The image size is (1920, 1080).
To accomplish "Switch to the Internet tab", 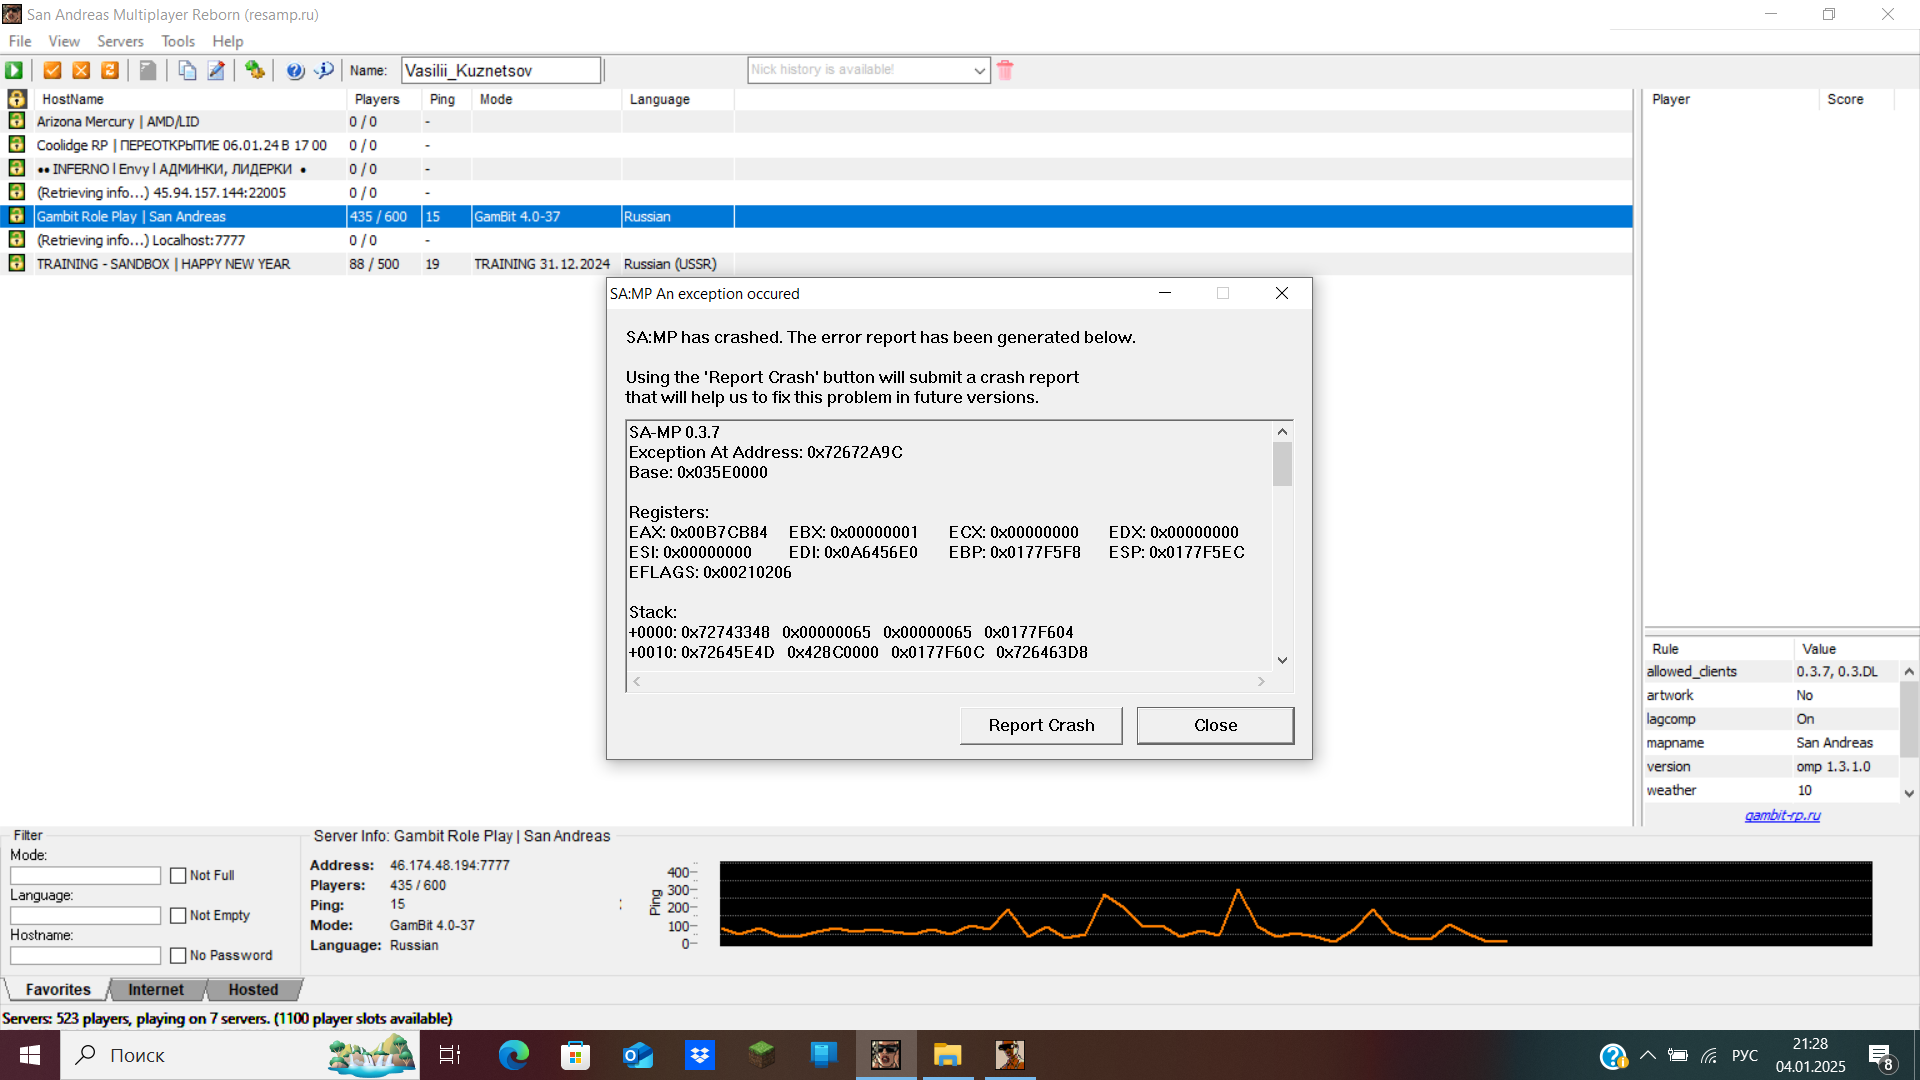I will point(155,990).
